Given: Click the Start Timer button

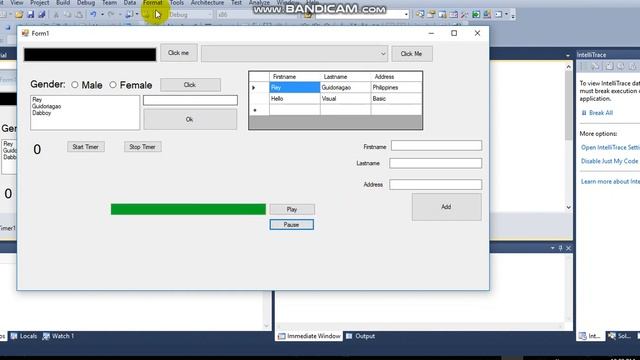Looking at the screenshot, I should [x=86, y=147].
